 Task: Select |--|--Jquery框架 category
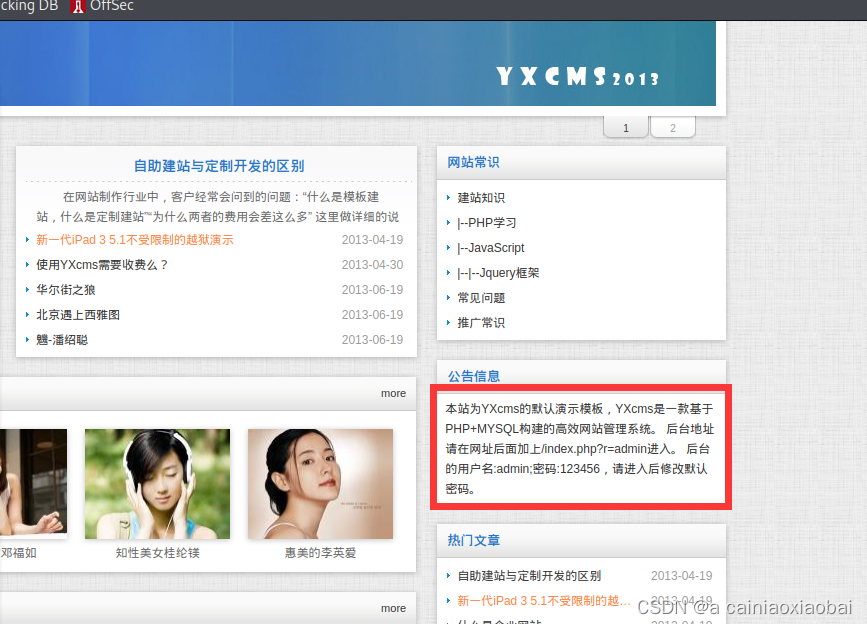[498, 272]
